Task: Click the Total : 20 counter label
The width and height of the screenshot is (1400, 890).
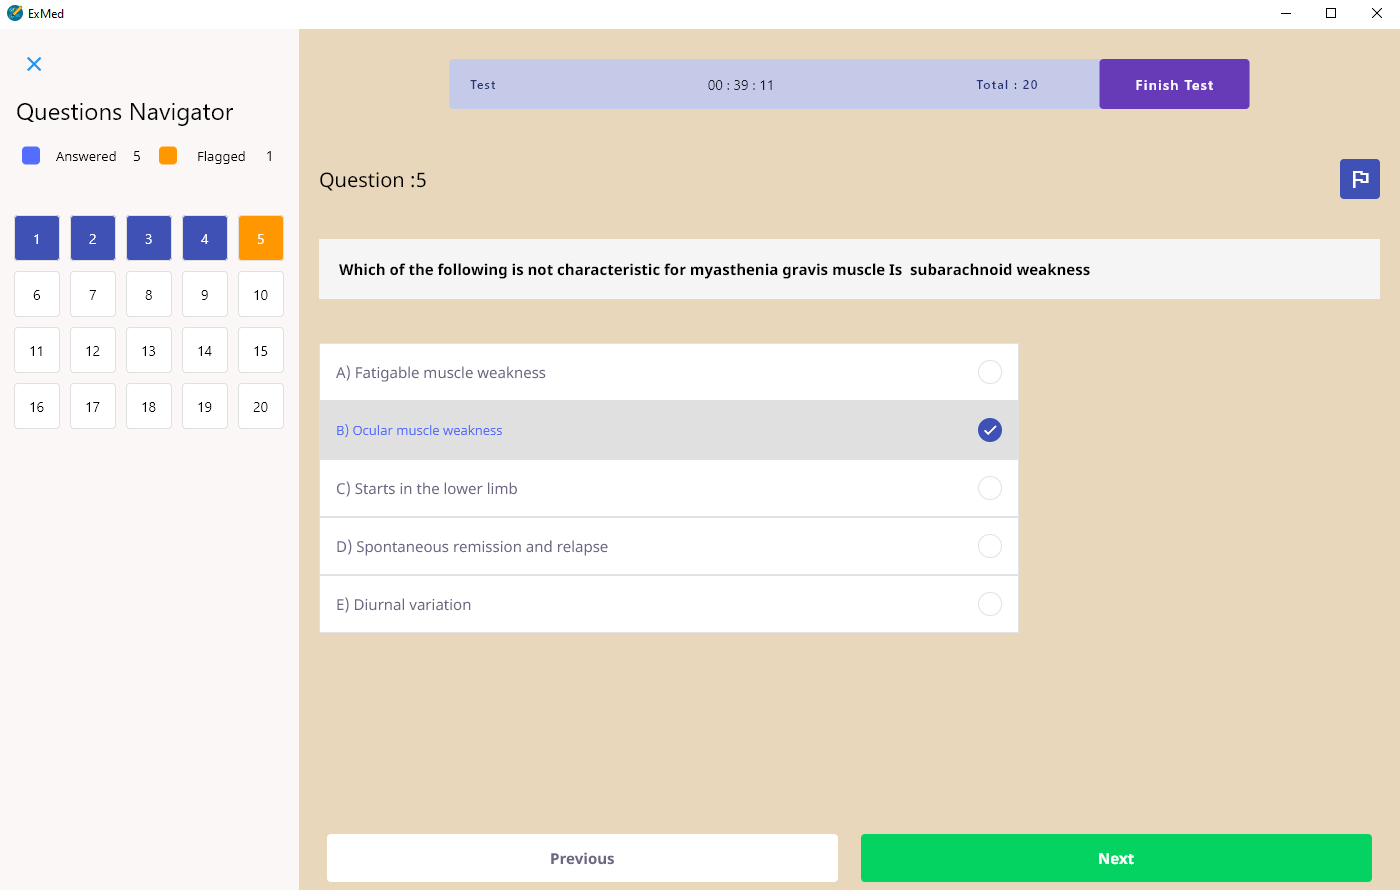Action: 1007,84
